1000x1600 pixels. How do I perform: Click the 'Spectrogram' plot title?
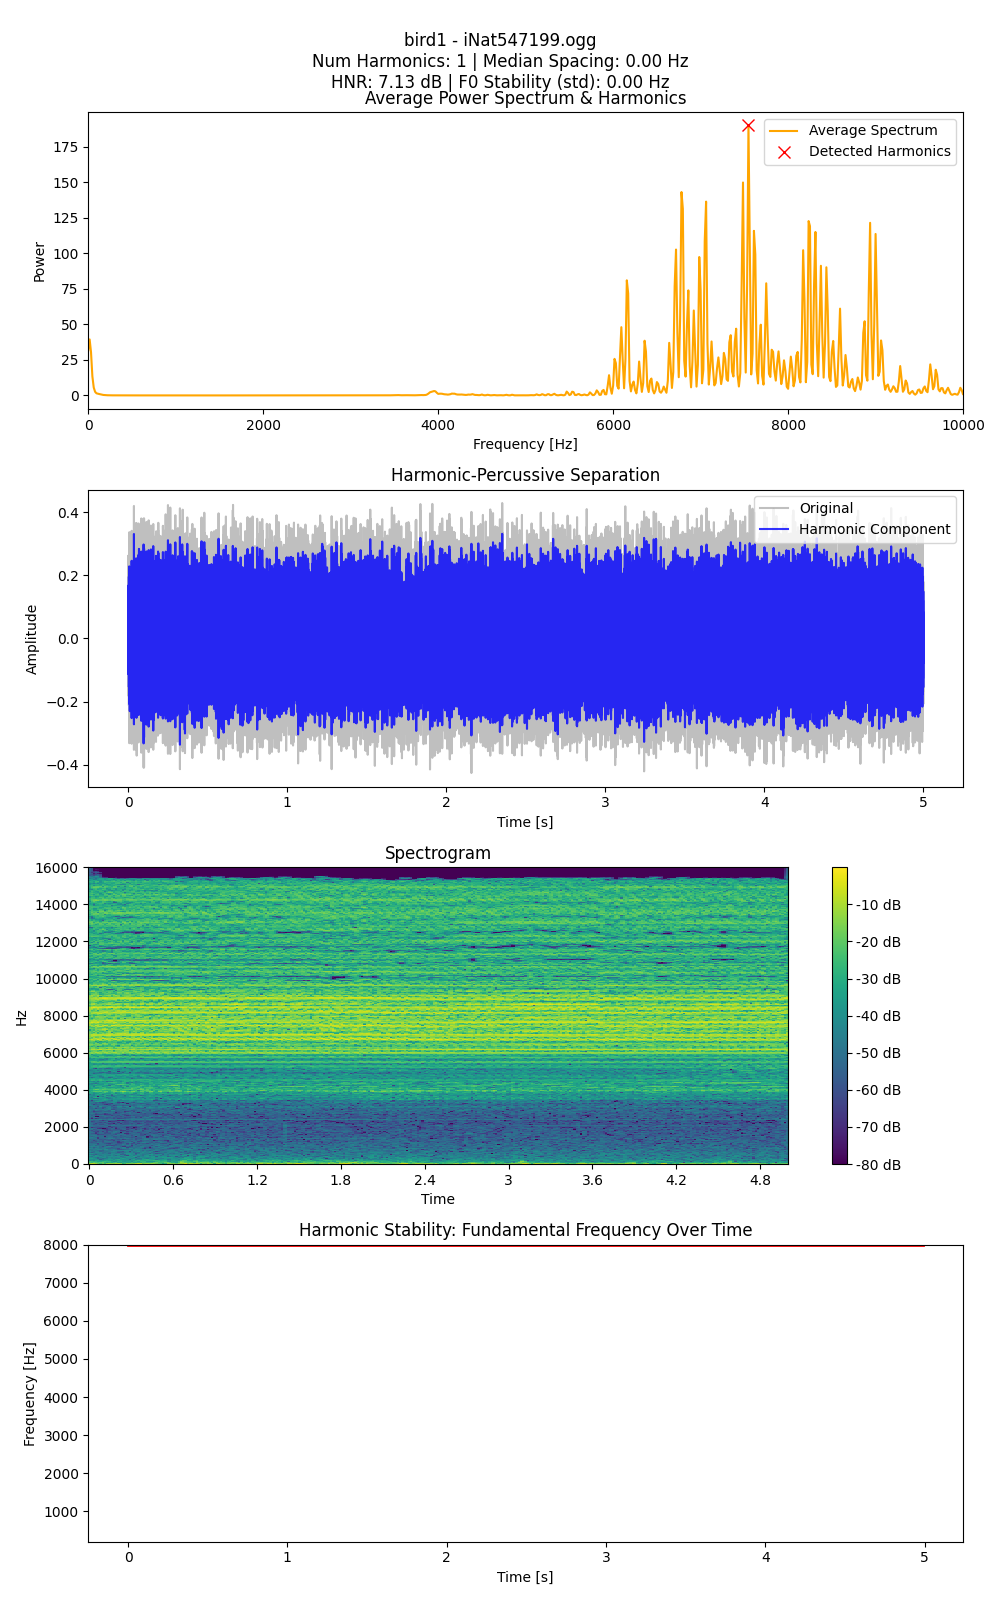pyautogui.click(x=438, y=853)
